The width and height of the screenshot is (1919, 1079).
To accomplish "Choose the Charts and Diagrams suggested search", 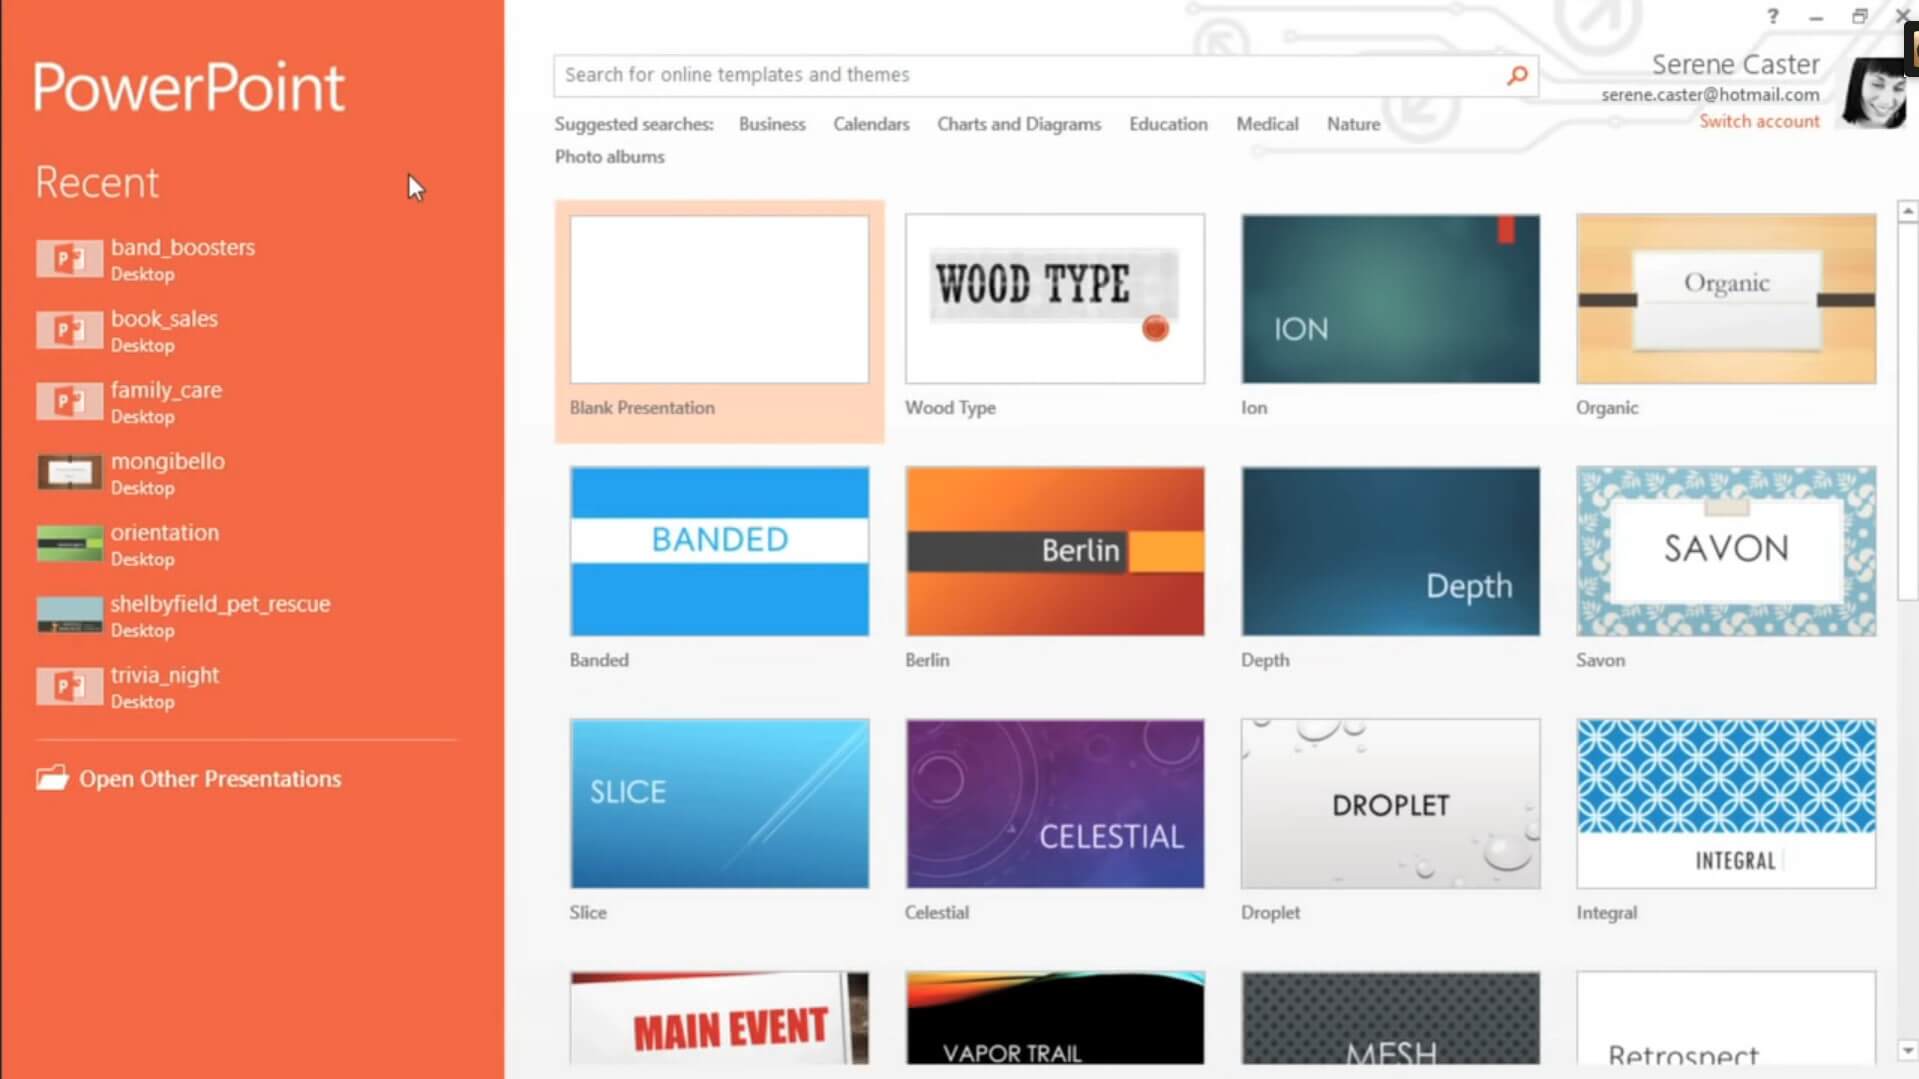I will [1018, 124].
